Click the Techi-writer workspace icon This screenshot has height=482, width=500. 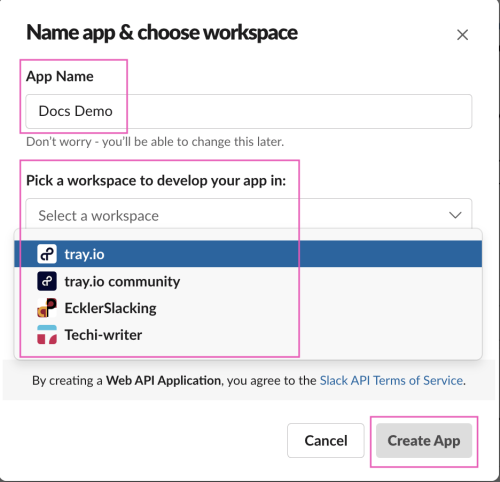coord(47,335)
